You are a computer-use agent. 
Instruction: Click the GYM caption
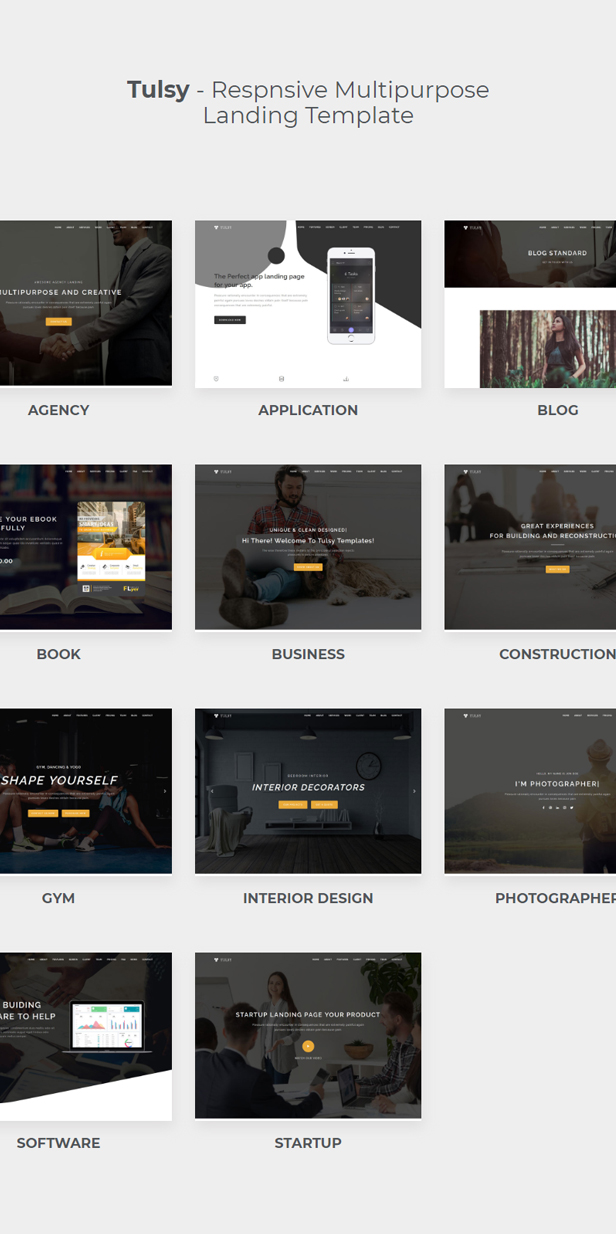click(x=59, y=898)
